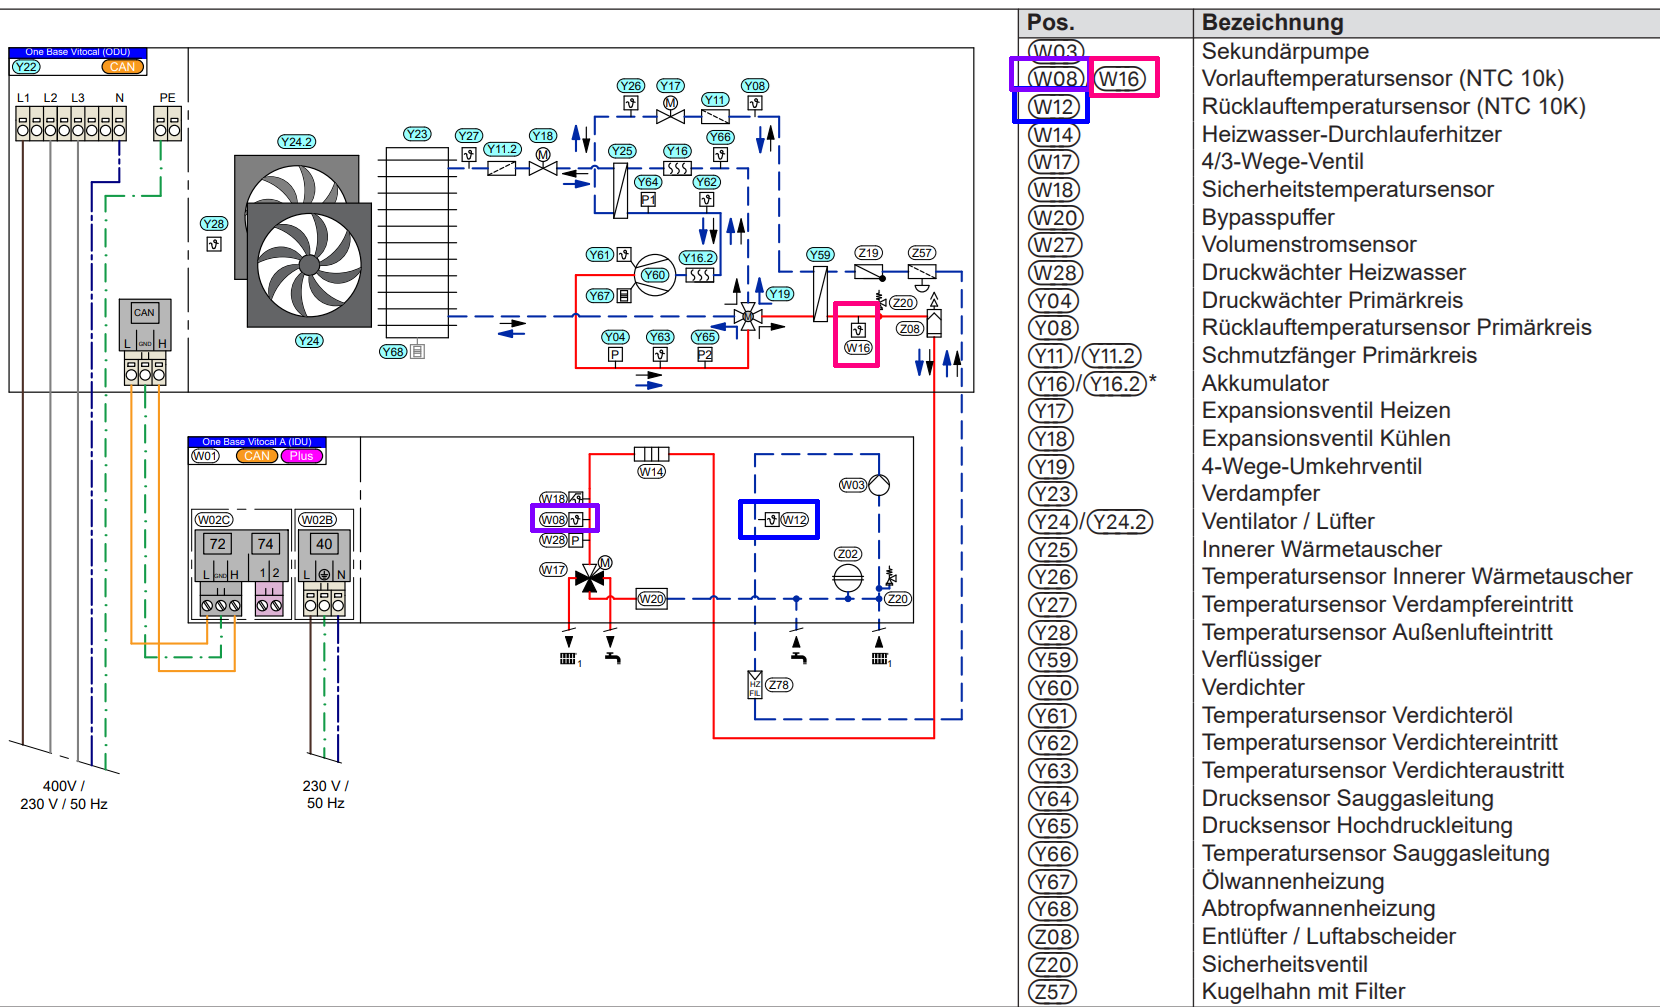Viewport: 1660px width, 1007px height.
Task: Click the 4-way reversing valve left of Y19
Action: [x=747, y=317]
